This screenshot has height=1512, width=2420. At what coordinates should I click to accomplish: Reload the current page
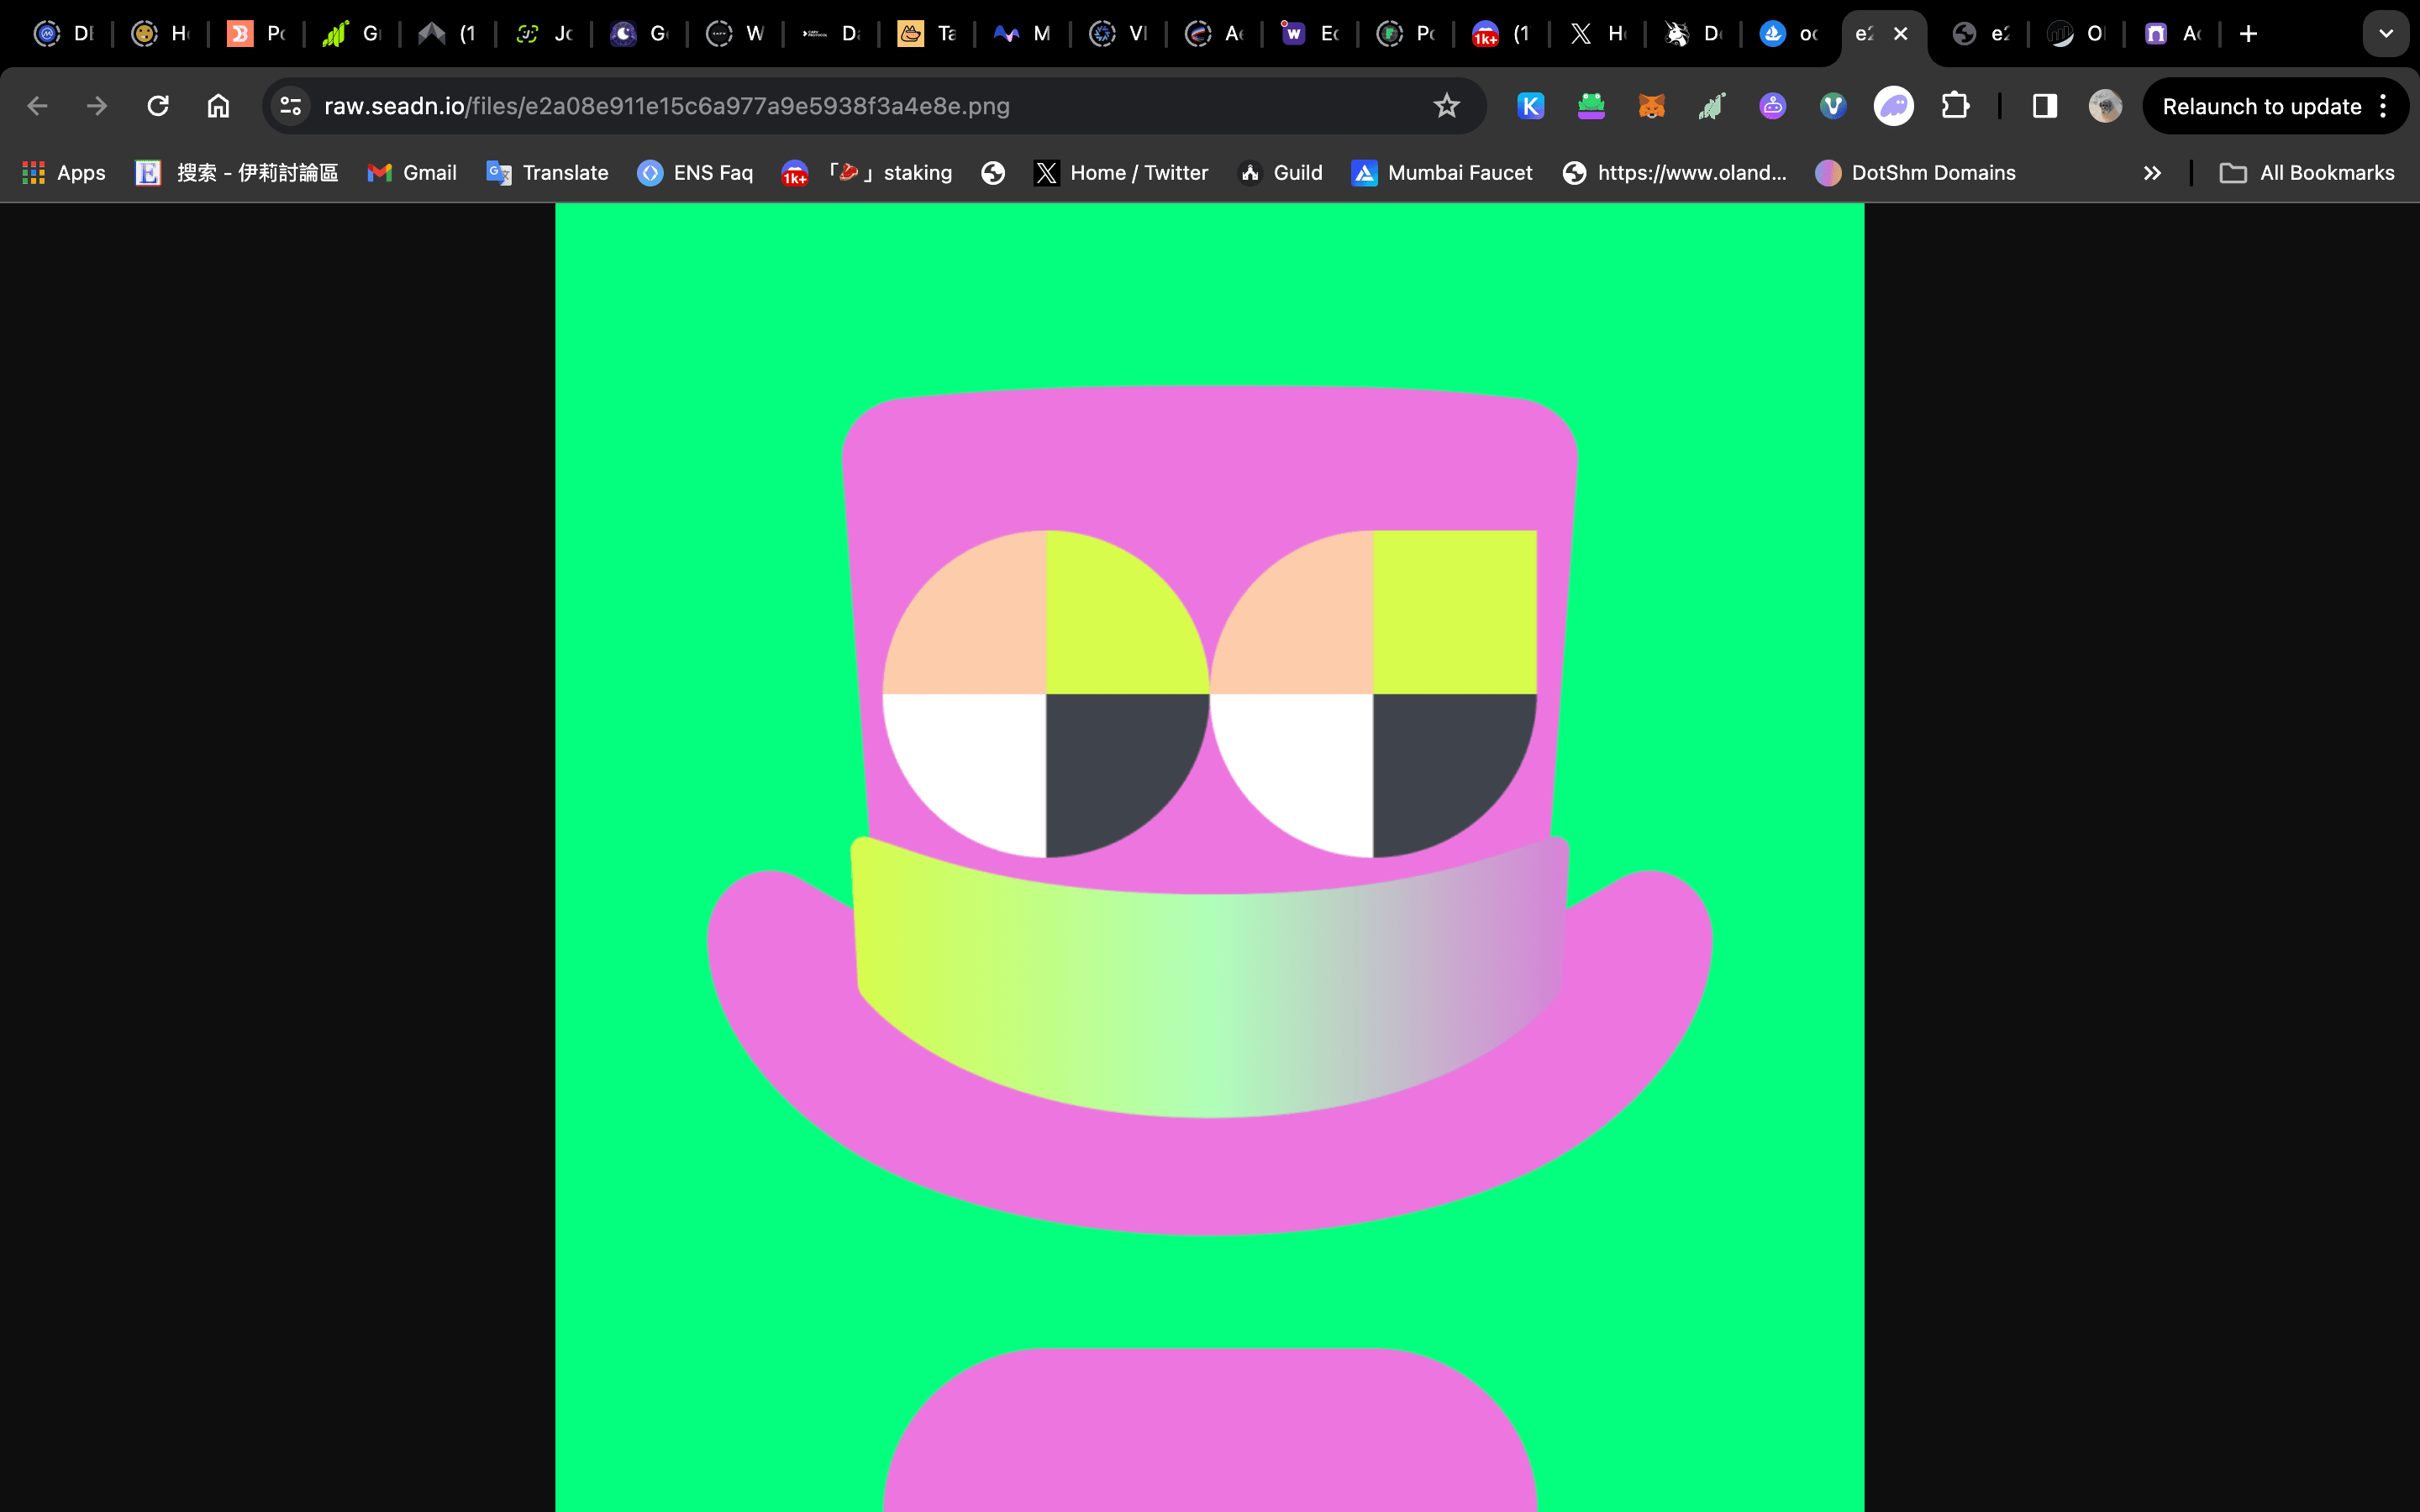(158, 106)
